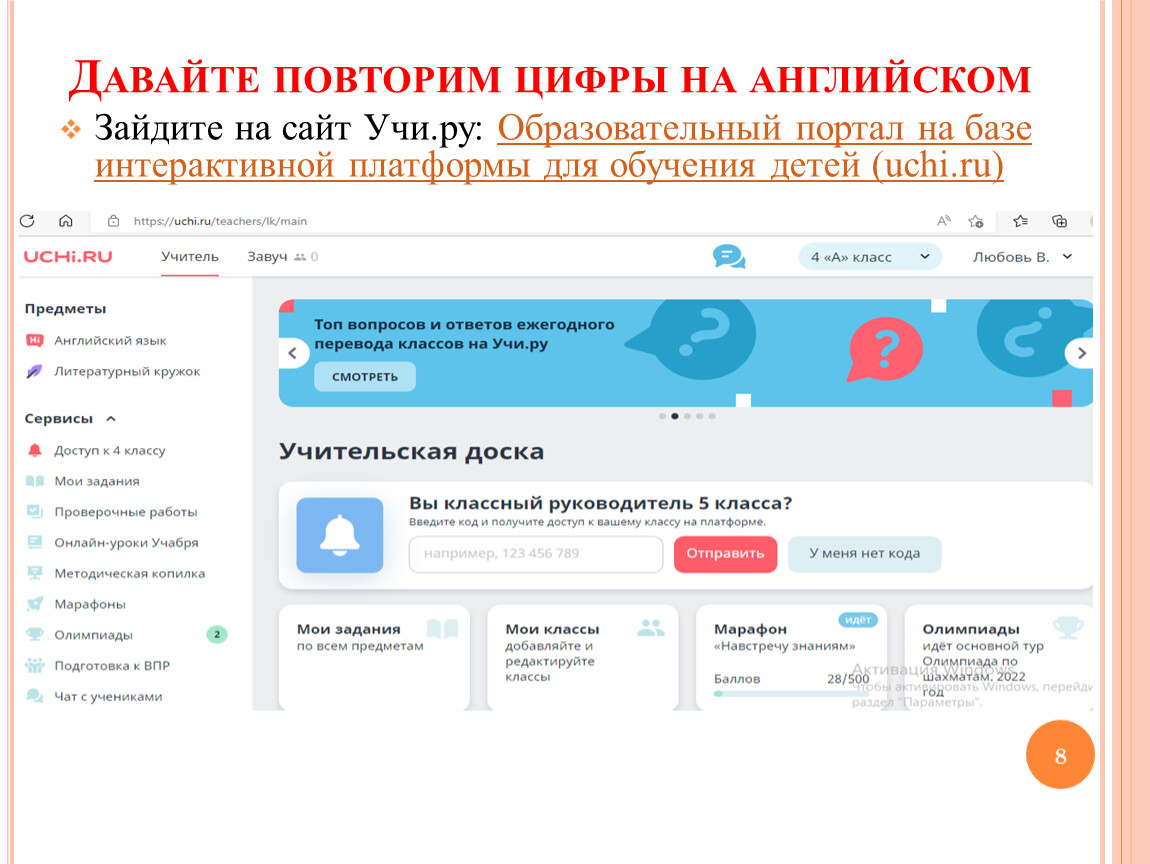
Task: Click the bell icon beside Доступ к 4 классу
Action: pos(34,450)
